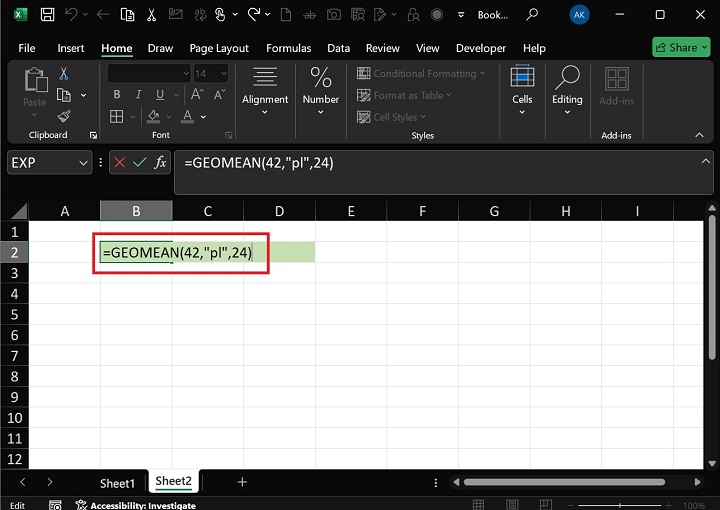Add a new sheet with plus button

pos(242,482)
